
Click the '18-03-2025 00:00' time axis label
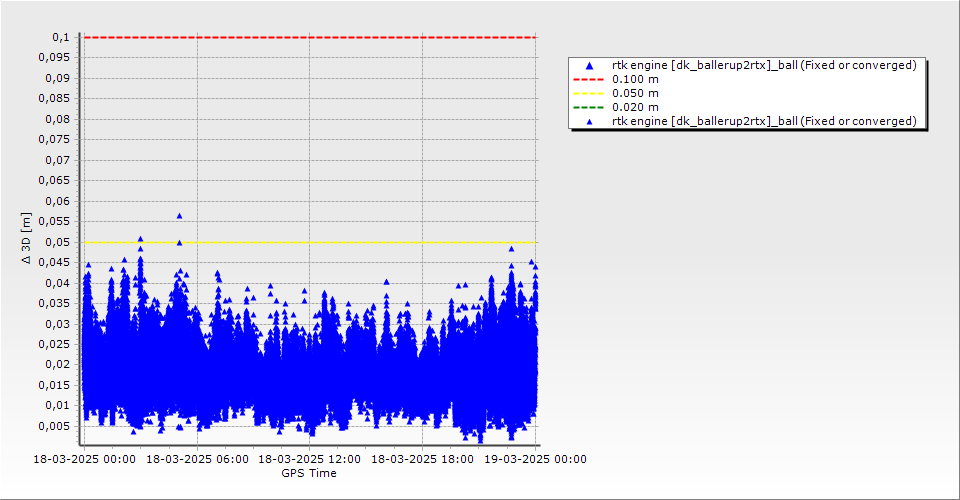[84, 459]
